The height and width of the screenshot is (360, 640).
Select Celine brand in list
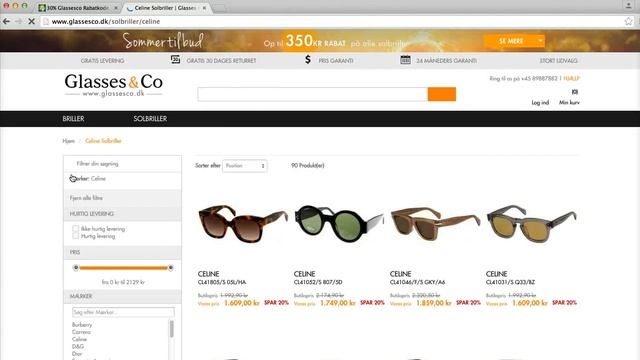(79, 339)
